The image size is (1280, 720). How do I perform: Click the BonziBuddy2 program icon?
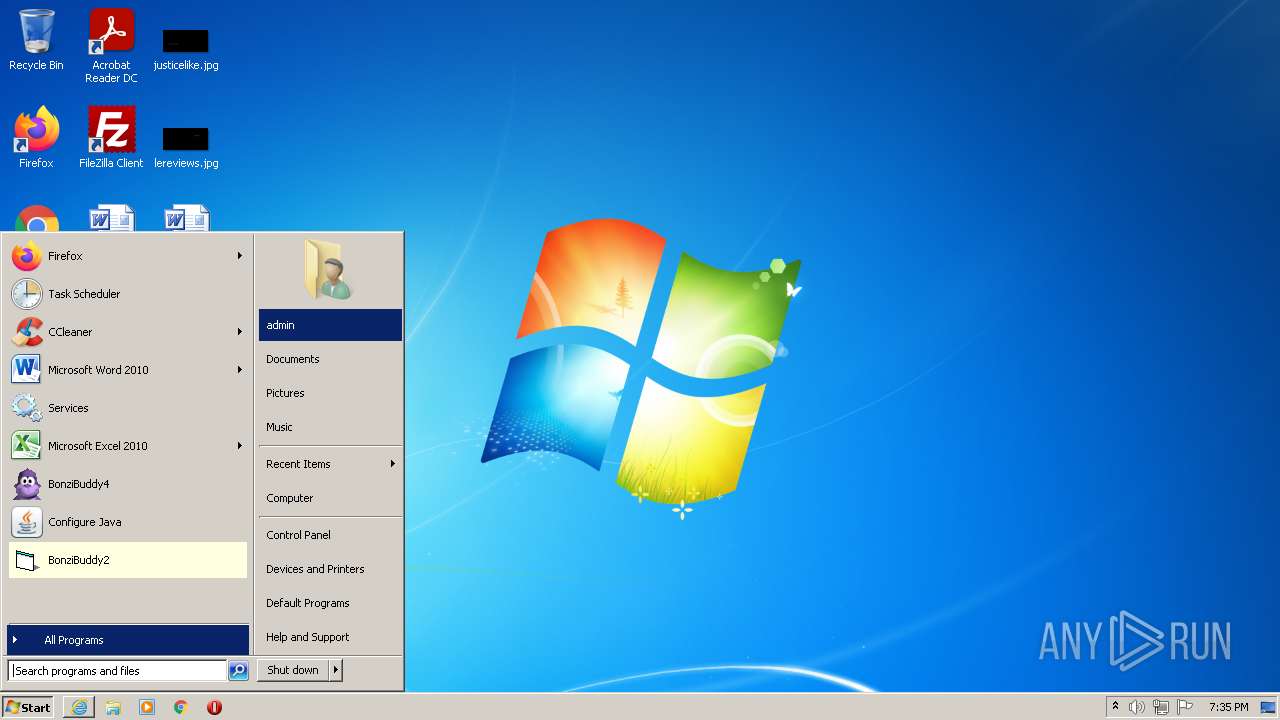(x=26, y=560)
